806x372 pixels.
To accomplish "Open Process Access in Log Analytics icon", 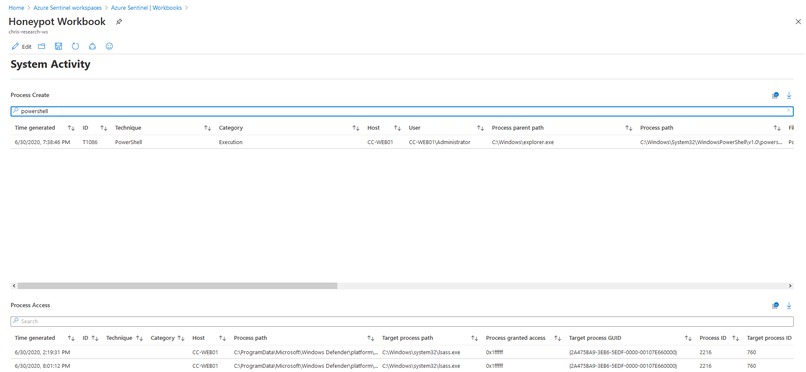I will point(775,306).
